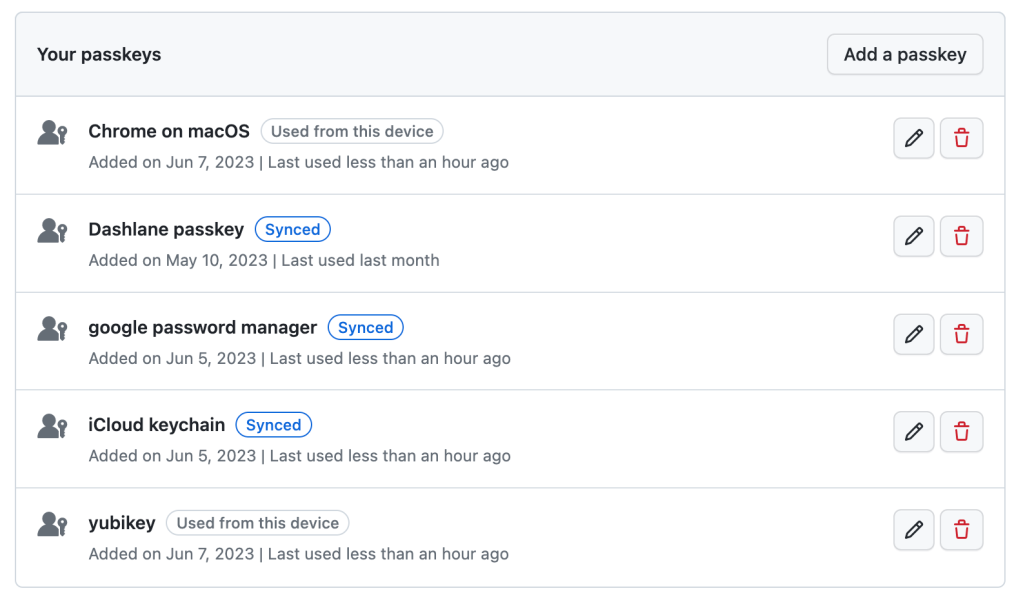Edit the Dashlane passkey entry

pos(913,236)
